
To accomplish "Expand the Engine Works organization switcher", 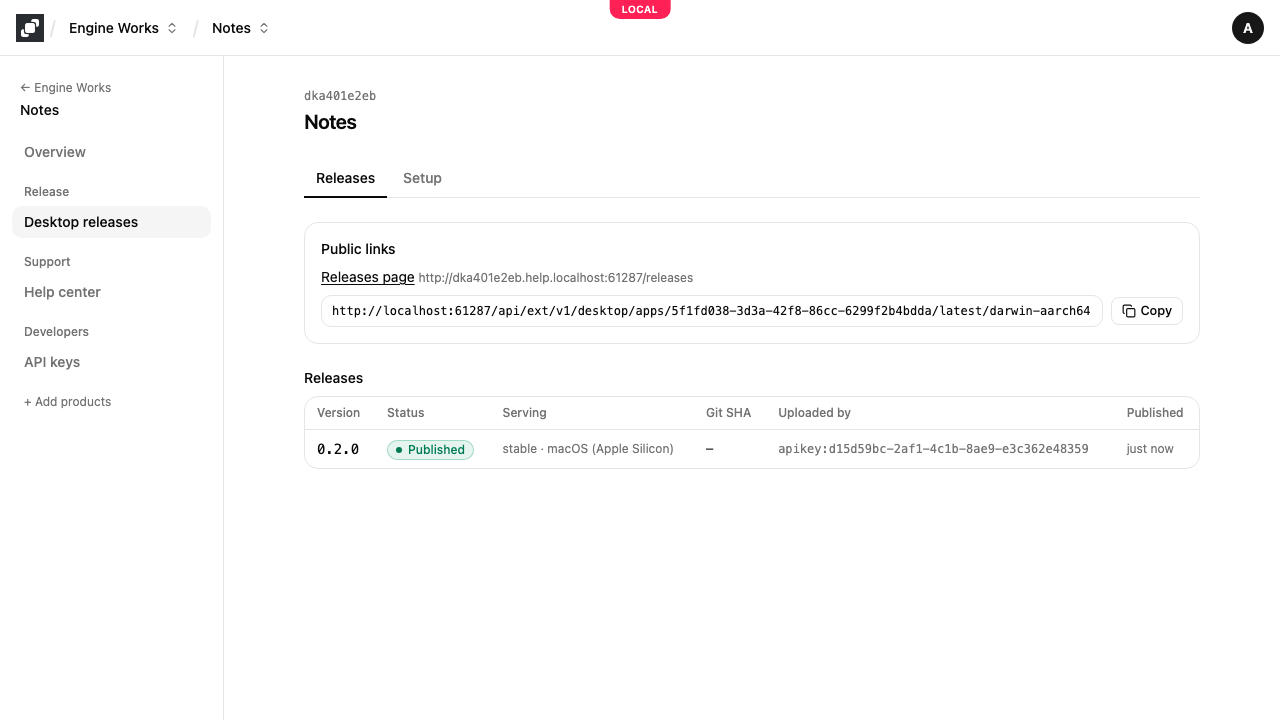I will (123, 28).
